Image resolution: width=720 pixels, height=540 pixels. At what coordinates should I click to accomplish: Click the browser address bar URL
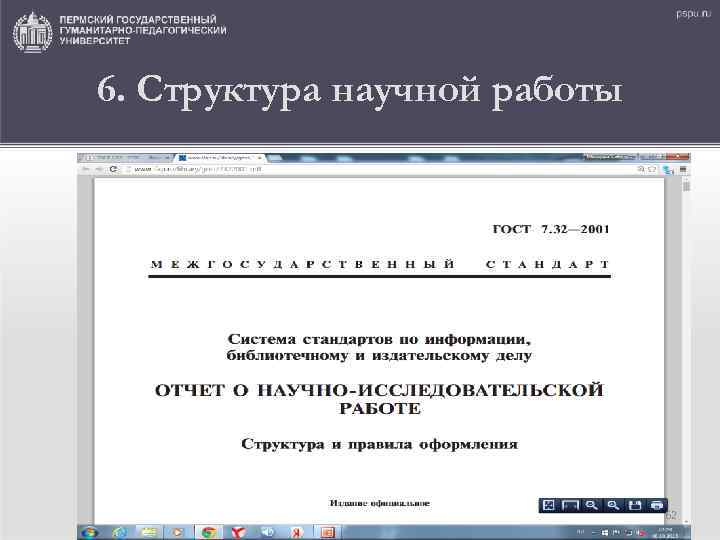point(198,169)
